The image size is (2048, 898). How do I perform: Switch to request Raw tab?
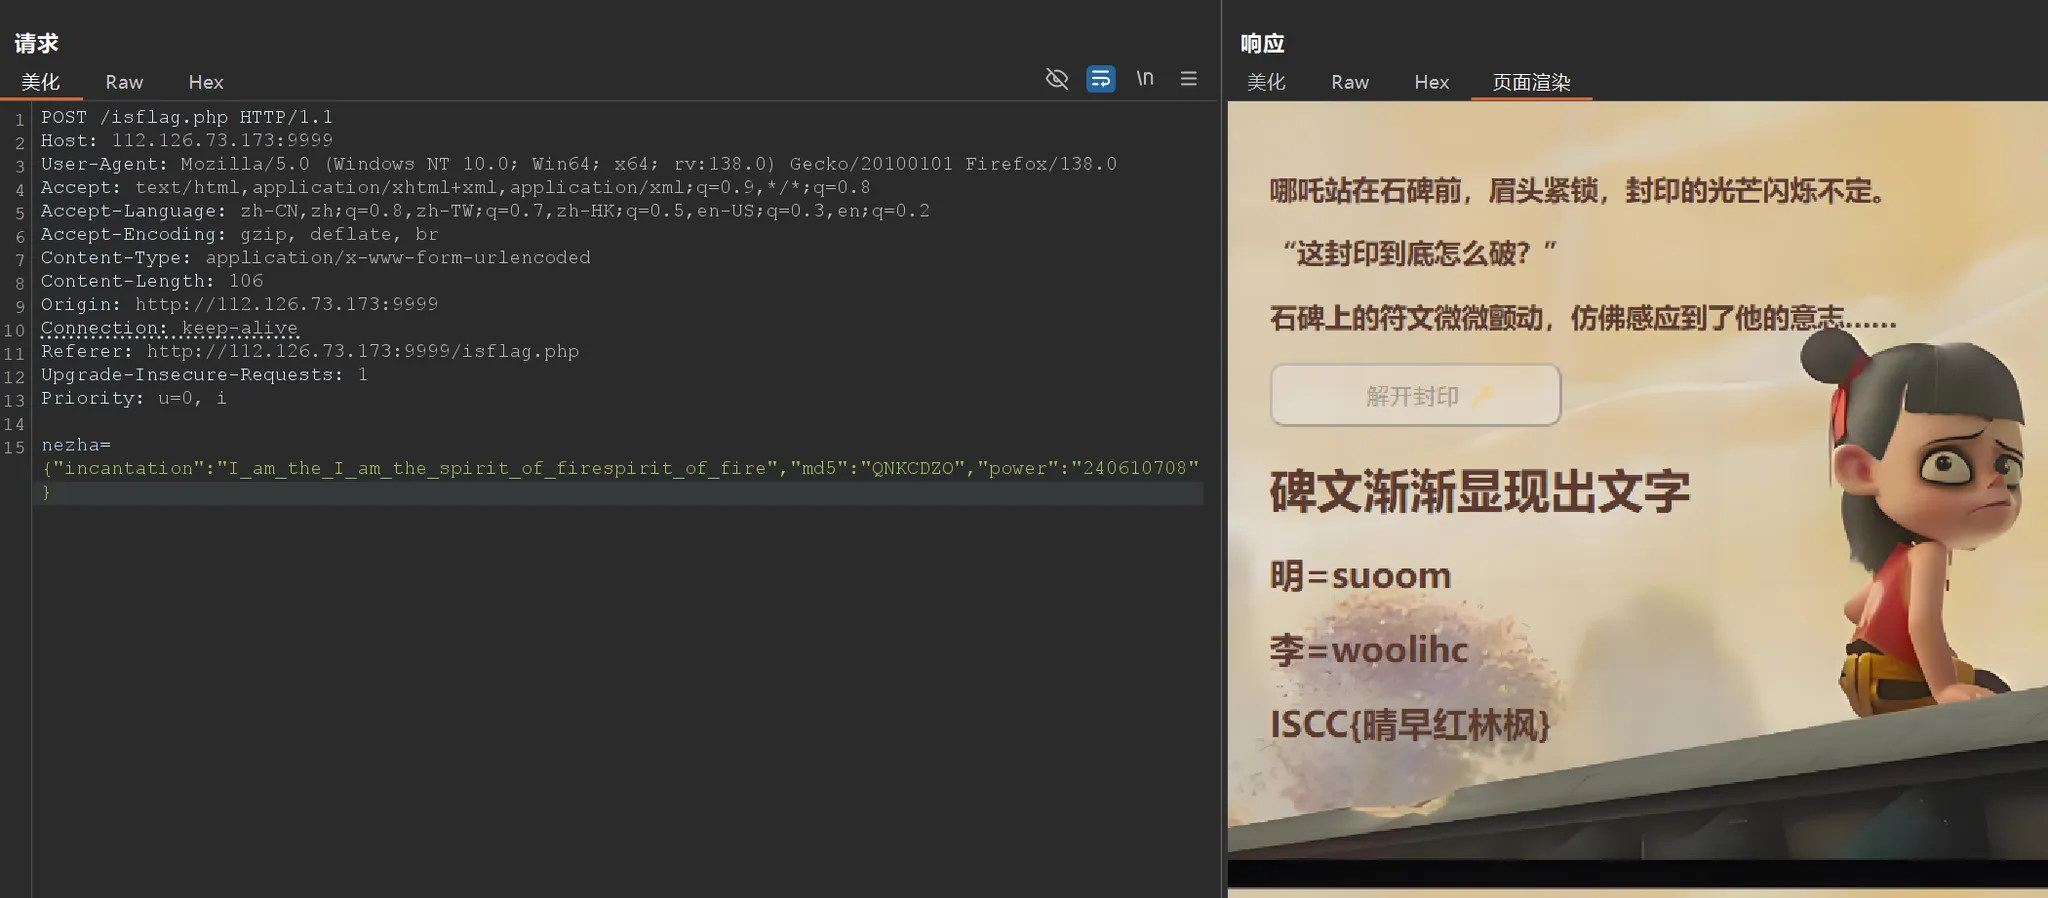tap(124, 82)
